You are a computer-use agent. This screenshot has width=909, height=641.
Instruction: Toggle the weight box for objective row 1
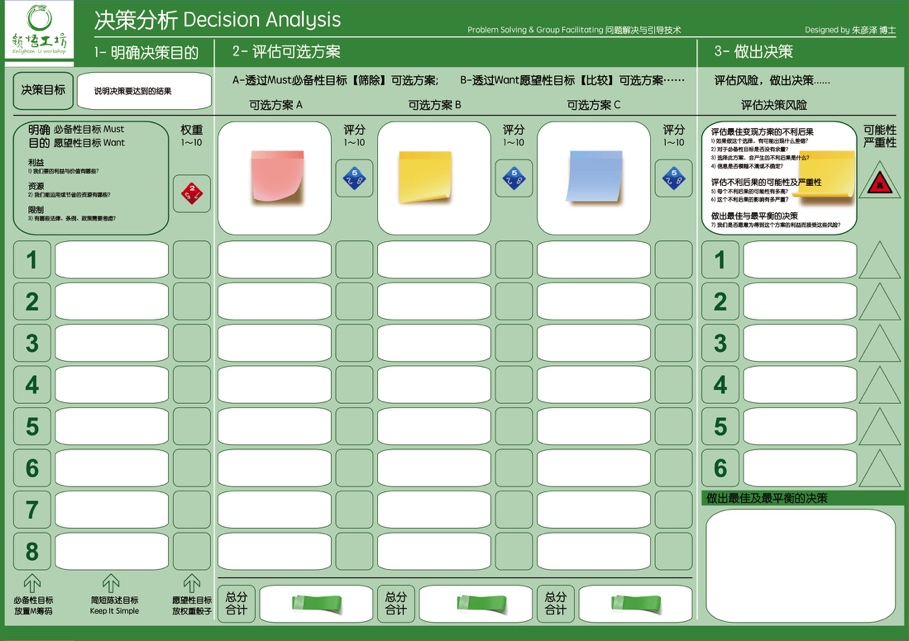(191, 260)
